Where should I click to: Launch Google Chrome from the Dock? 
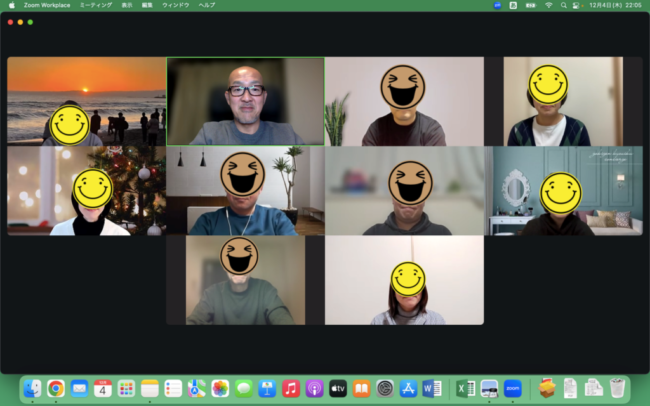coord(56,388)
